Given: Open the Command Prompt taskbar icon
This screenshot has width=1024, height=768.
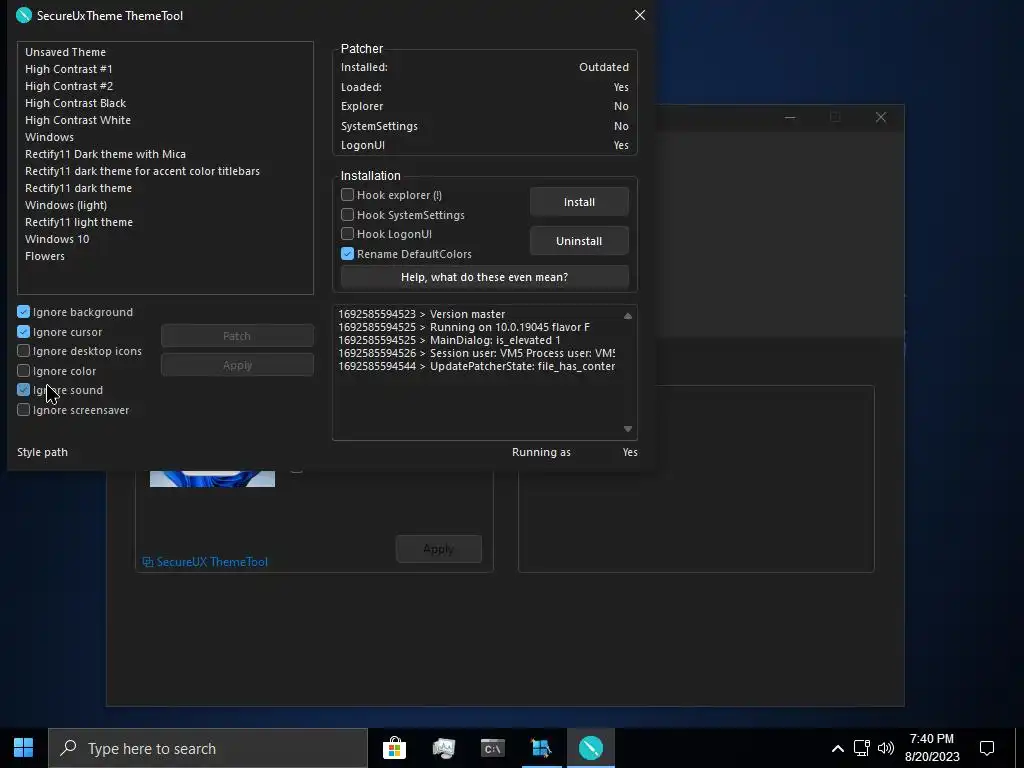Looking at the screenshot, I should coord(492,748).
